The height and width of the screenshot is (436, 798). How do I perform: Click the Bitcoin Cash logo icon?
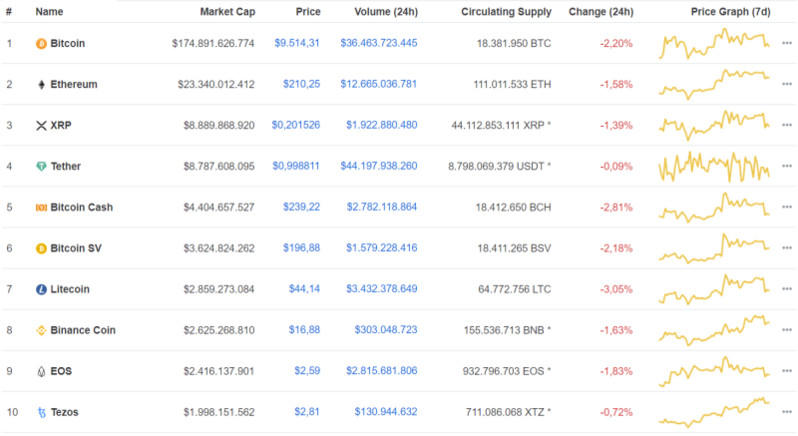coord(41,207)
